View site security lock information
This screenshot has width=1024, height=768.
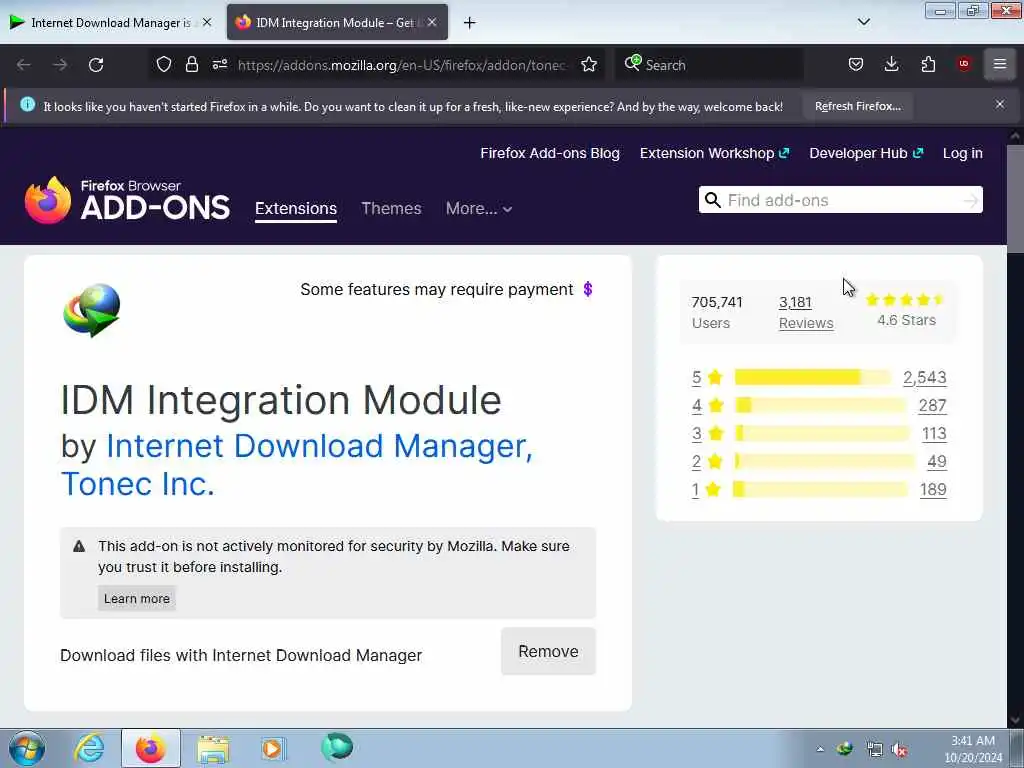click(191, 64)
